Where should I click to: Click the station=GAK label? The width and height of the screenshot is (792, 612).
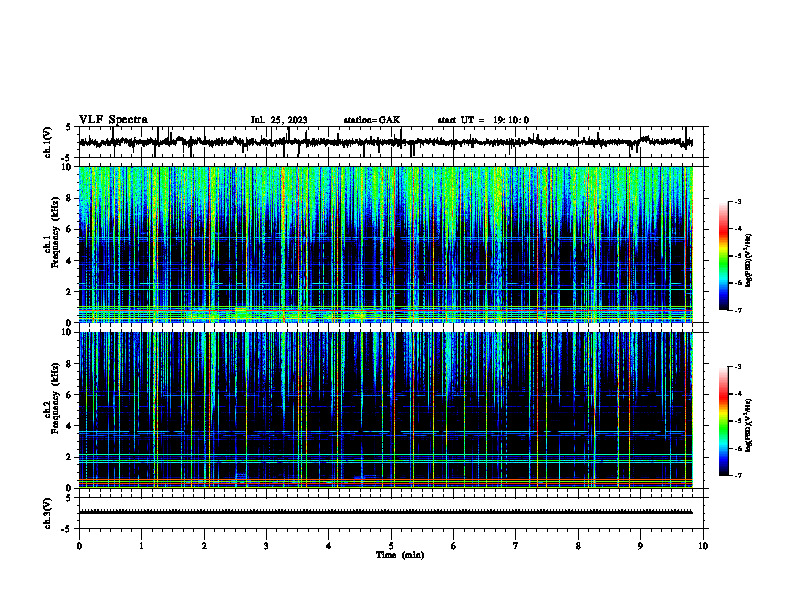click(372, 120)
